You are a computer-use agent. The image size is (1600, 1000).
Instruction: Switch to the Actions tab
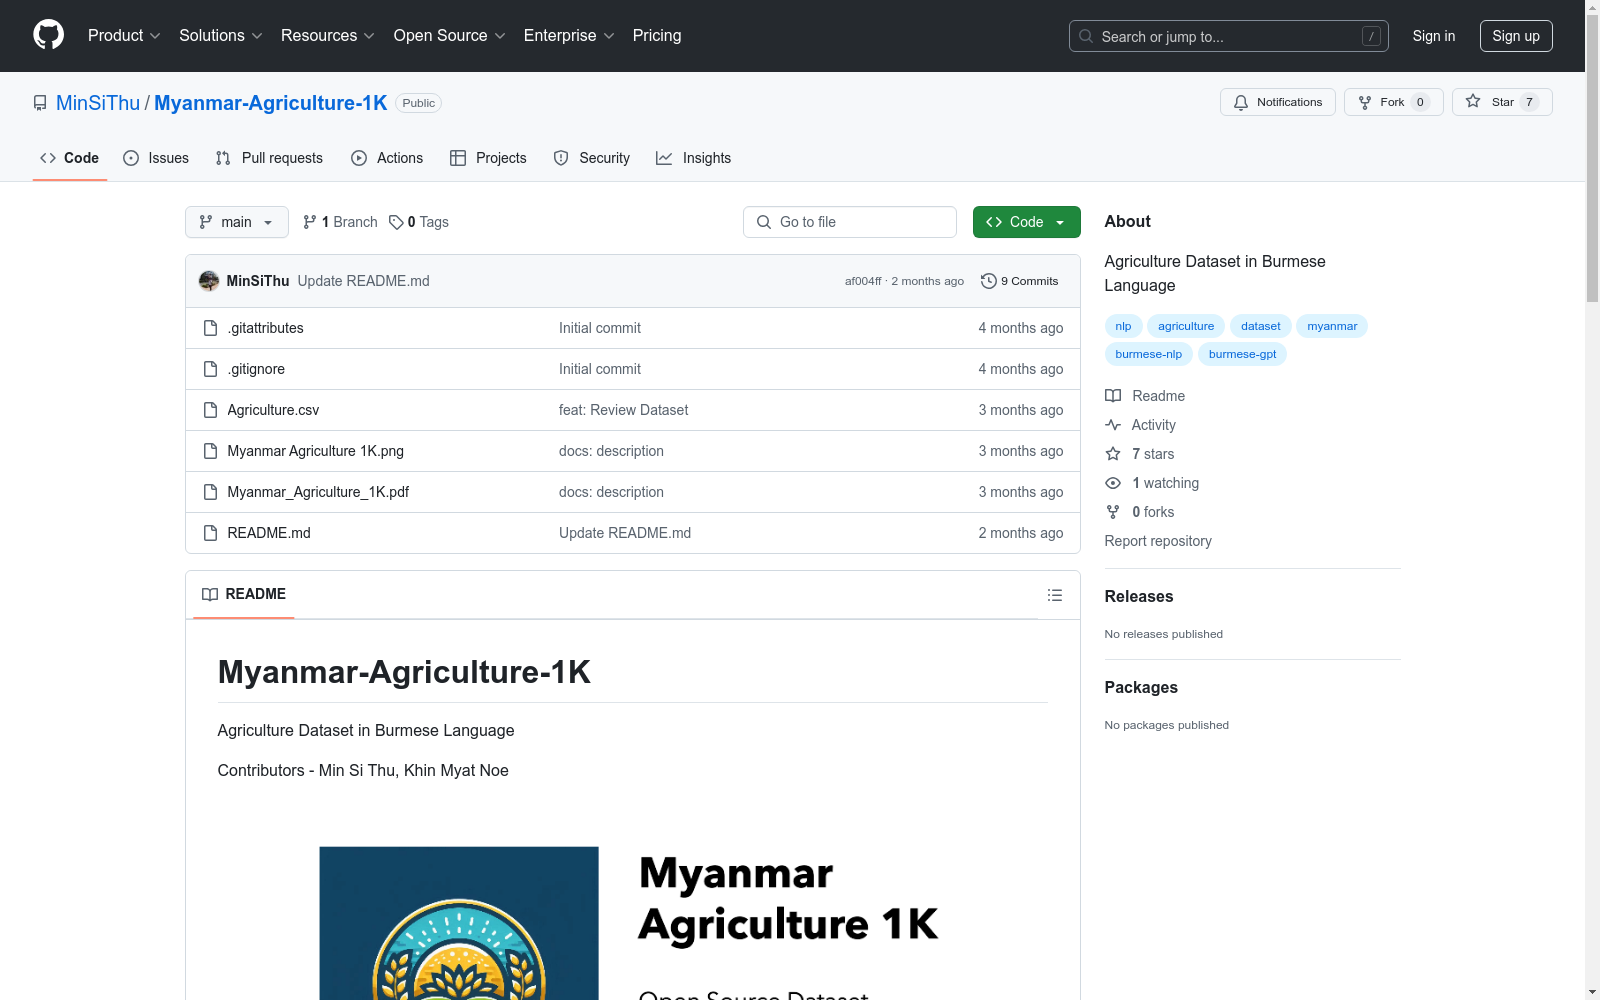tap(387, 158)
